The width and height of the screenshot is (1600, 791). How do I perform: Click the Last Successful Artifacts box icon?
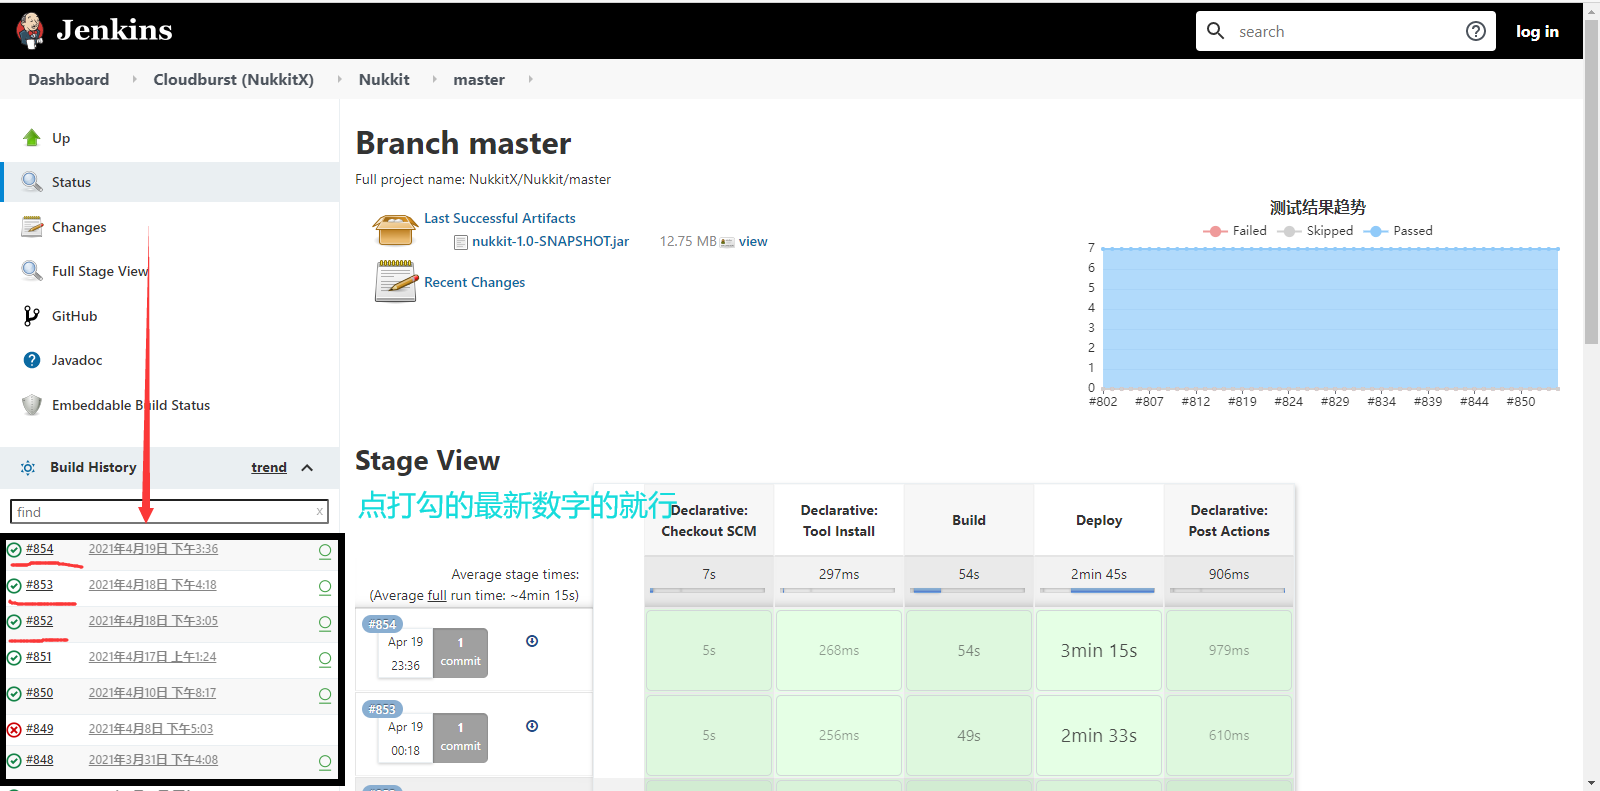(395, 230)
